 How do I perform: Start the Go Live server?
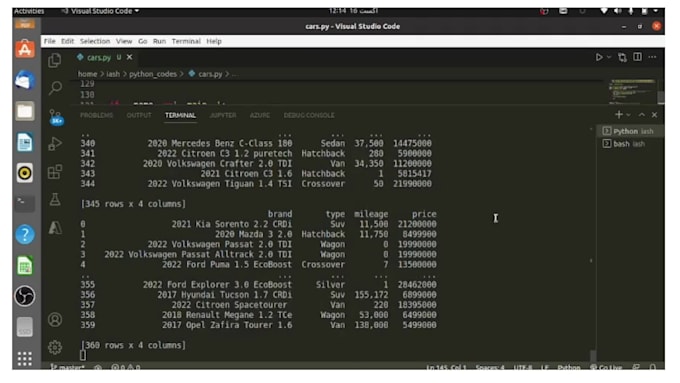pos(606,367)
